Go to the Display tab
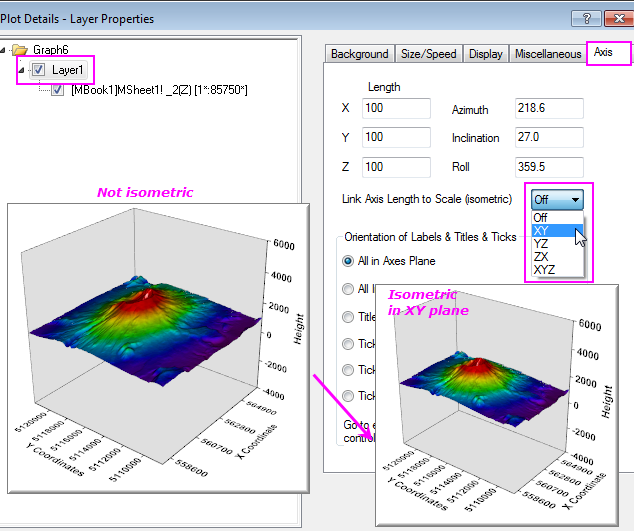 [485, 54]
